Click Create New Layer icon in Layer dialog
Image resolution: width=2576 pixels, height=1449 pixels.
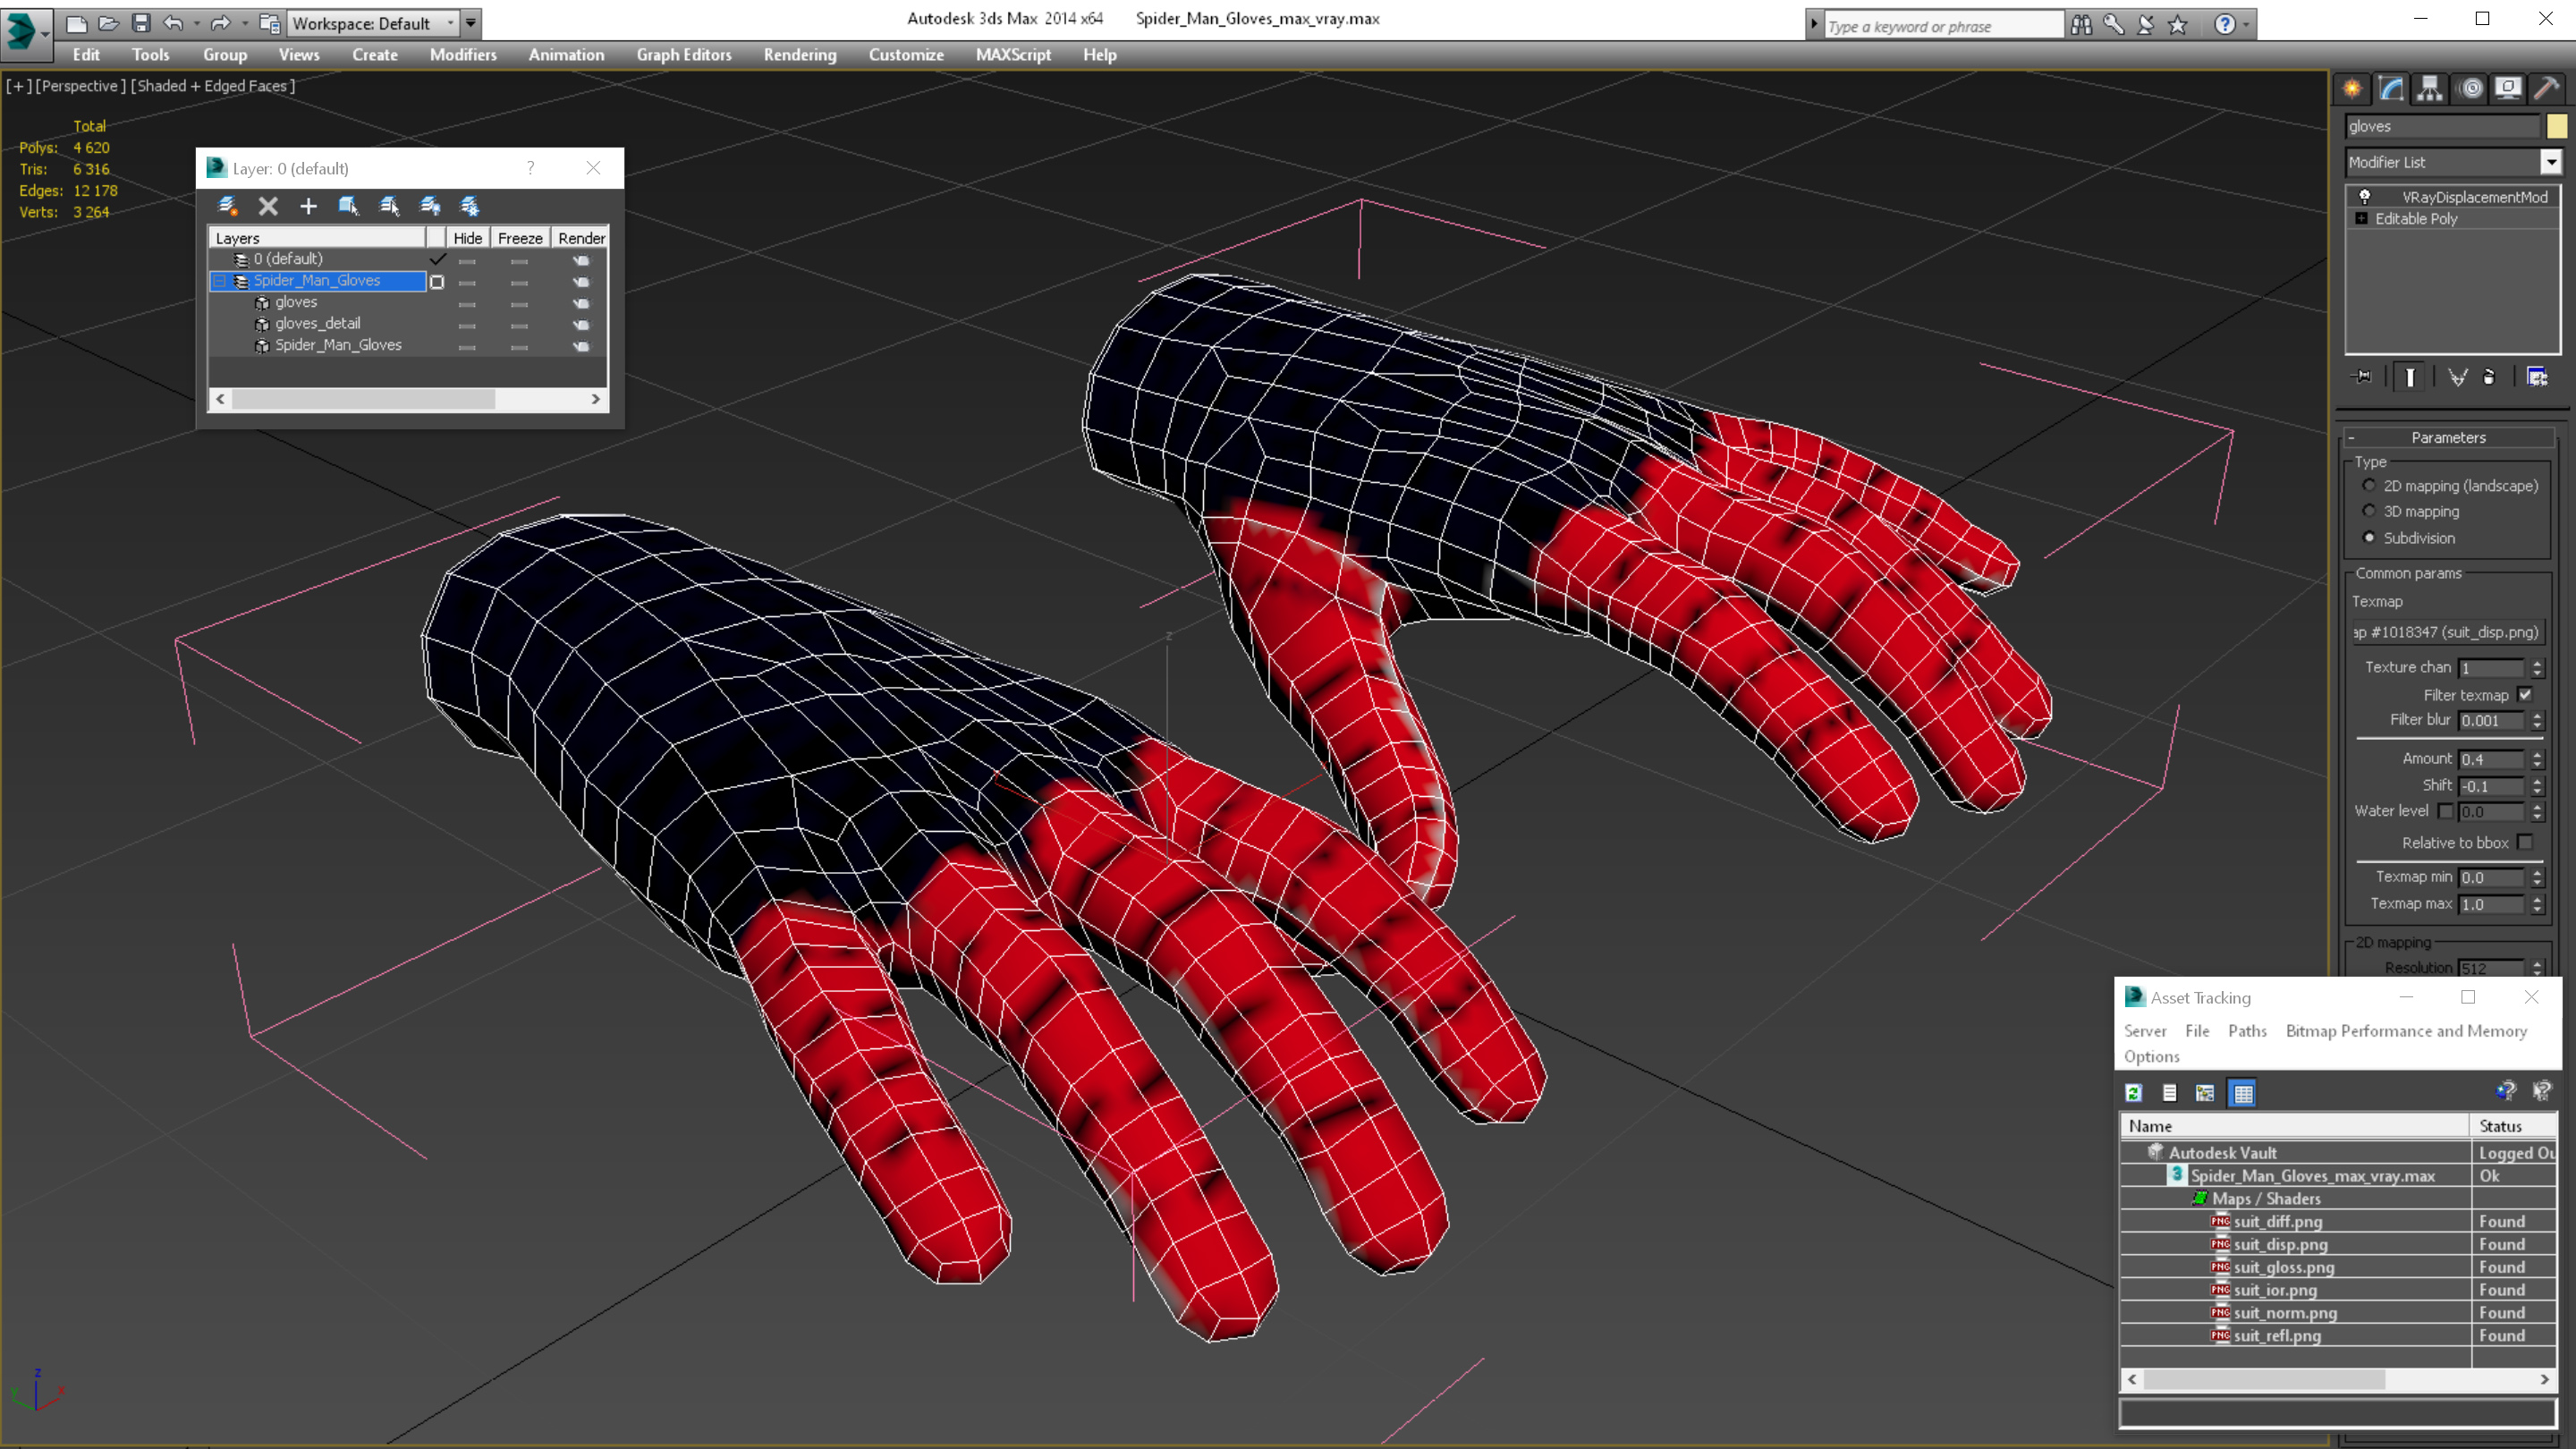click(228, 206)
